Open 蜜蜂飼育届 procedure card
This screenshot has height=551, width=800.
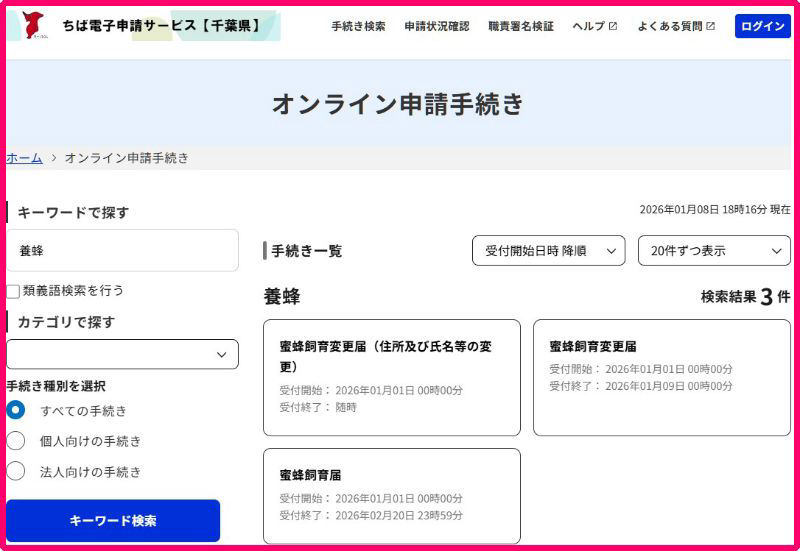coord(391,495)
